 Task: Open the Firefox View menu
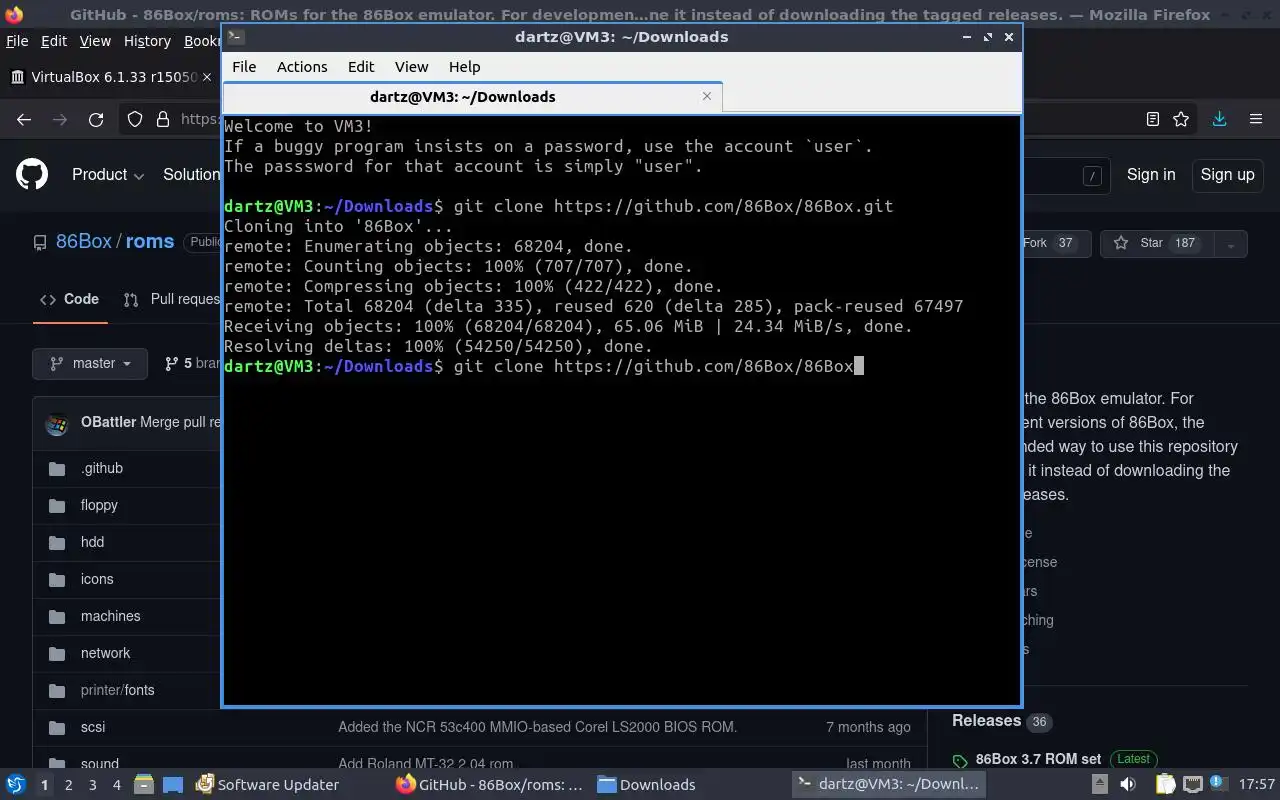[x=95, y=41]
